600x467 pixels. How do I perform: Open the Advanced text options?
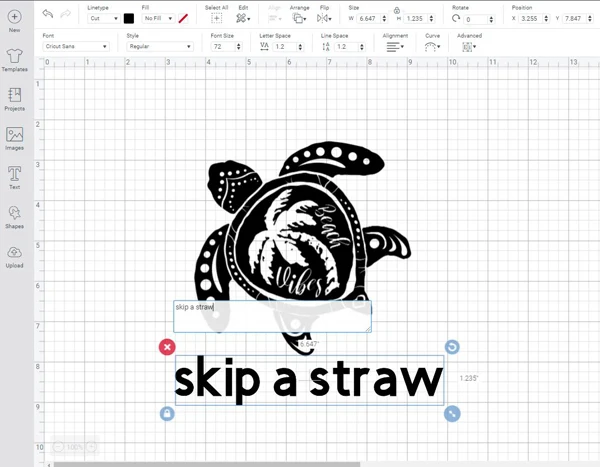pos(469,47)
